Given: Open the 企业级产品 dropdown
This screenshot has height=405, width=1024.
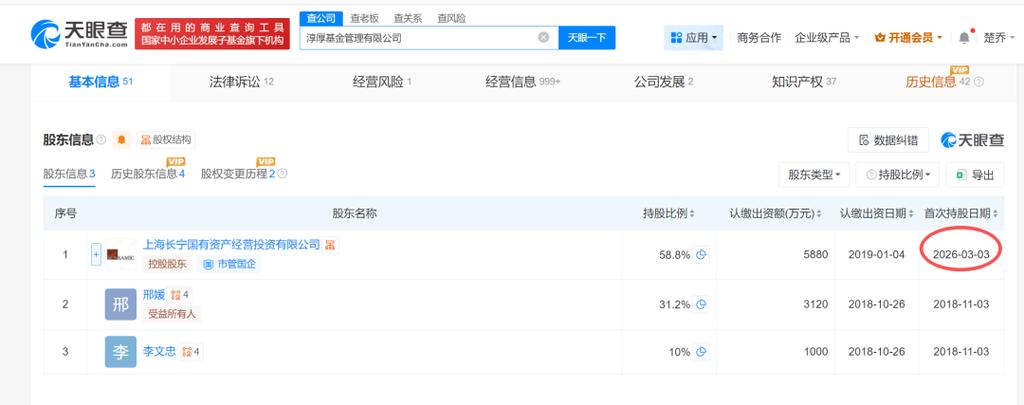Looking at the screenshot, I should click(826, 38).
